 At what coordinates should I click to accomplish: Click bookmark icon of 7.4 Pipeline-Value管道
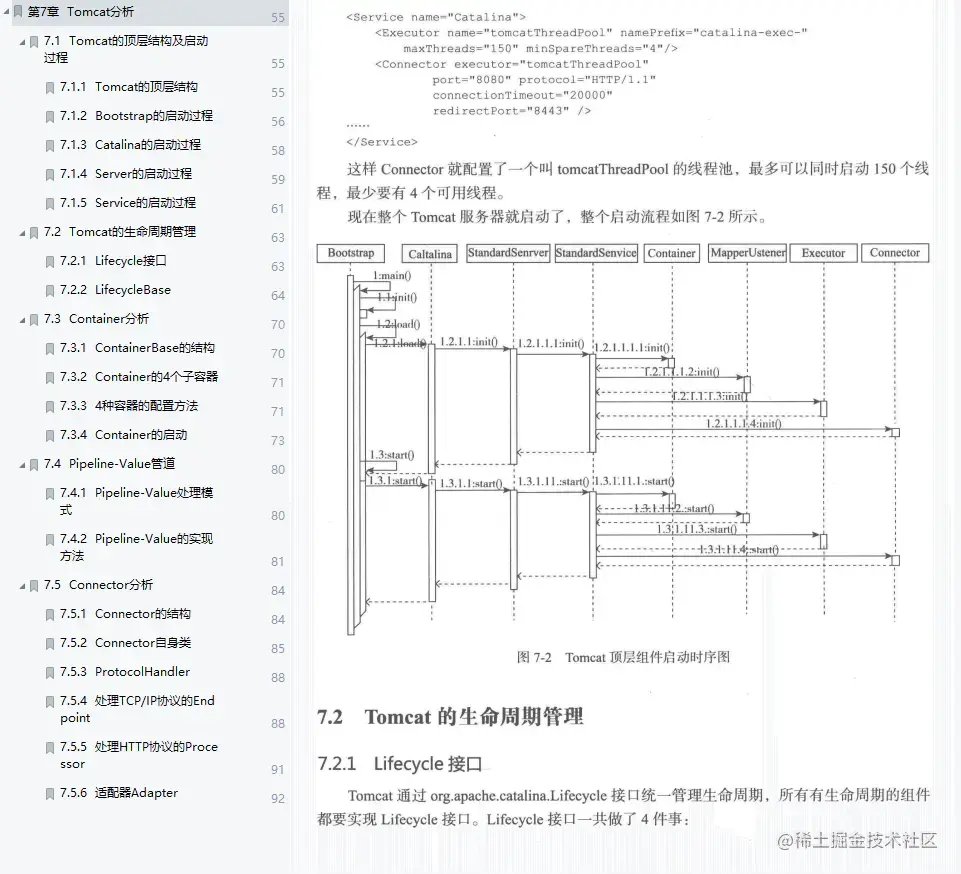coord(34,465)
